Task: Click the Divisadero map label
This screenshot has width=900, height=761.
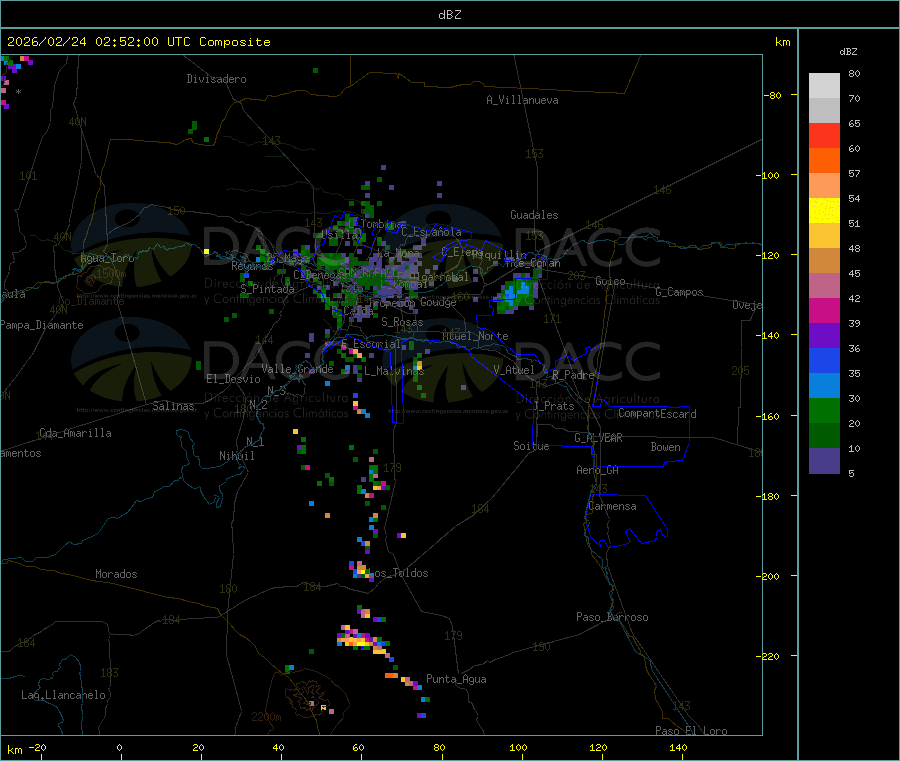Action: pyautogui.click(x=216, y=79)
